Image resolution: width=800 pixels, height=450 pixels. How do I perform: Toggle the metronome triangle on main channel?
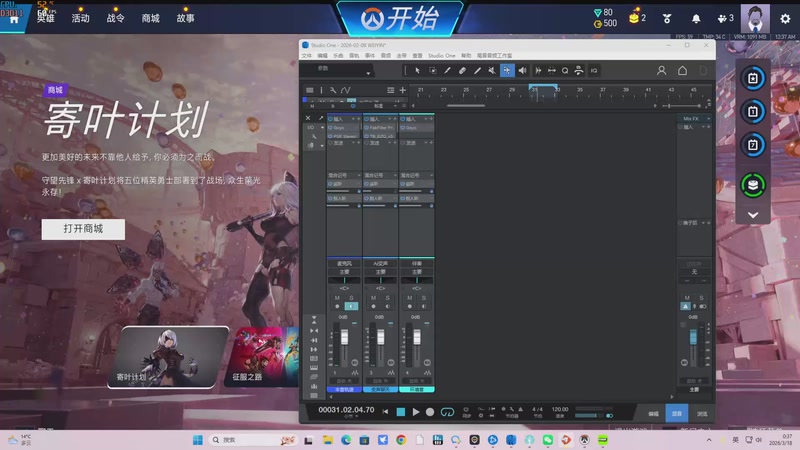(x=685, y=306)
